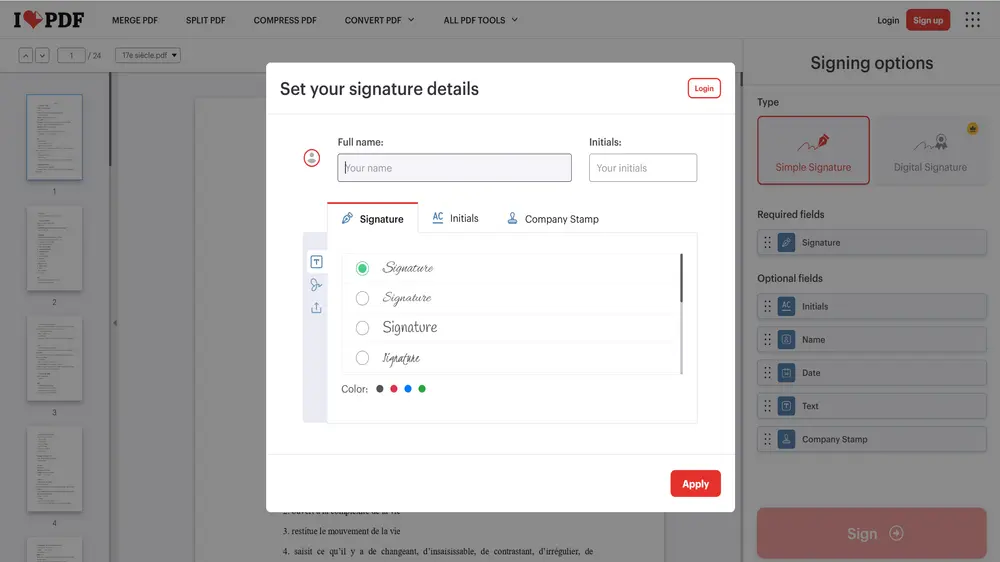This screenshot has width=1000, height=562.
Task: Expand the ALL PDF TOOLS menu
Action: (x=480, y=20)
